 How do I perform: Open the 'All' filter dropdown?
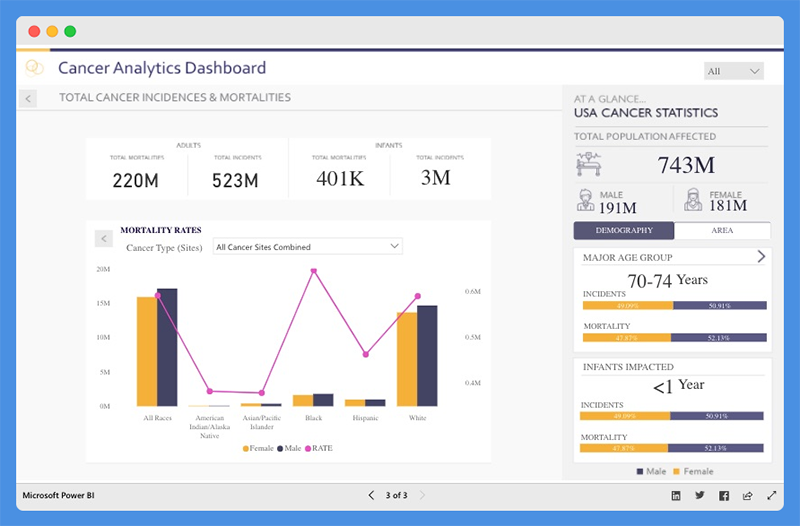coord(734,71)
